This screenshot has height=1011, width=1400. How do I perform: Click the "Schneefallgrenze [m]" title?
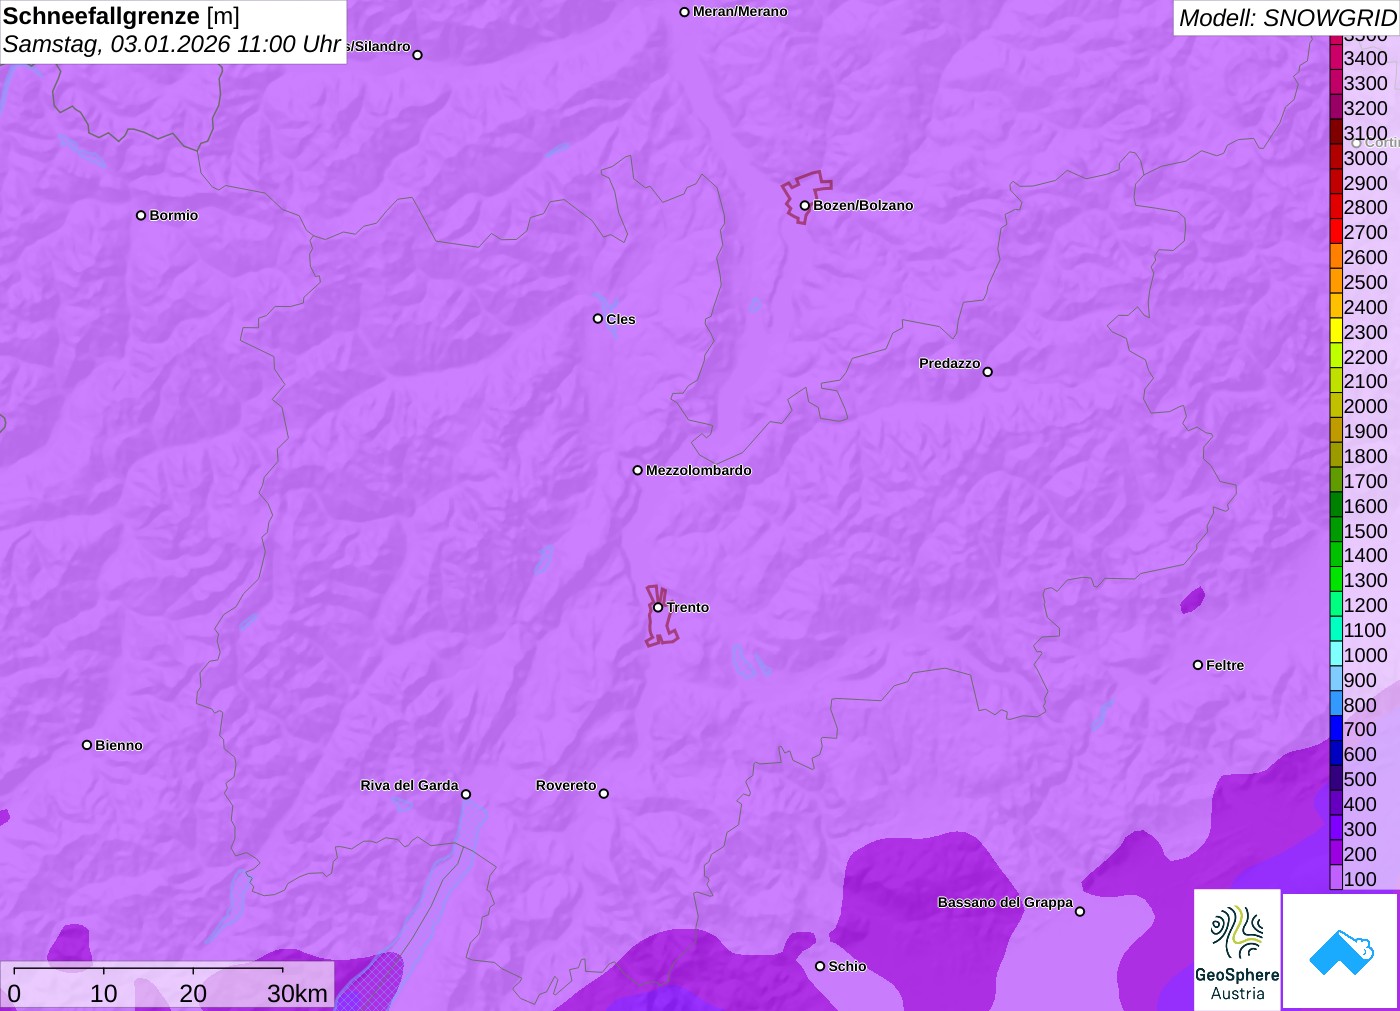121,16
